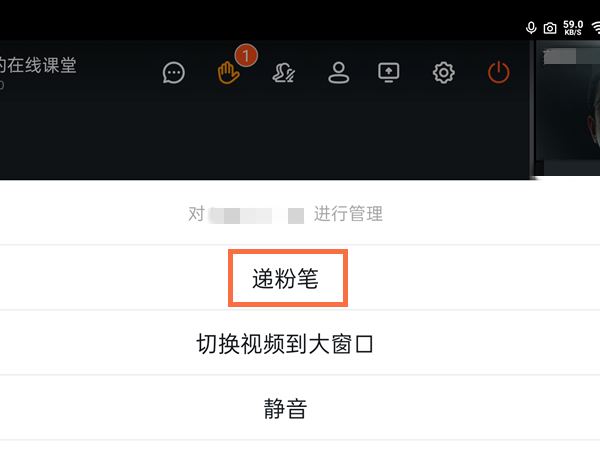Open classroom settings gear icon
Viewport: 600px width, 450px height.
coord(443,73)
